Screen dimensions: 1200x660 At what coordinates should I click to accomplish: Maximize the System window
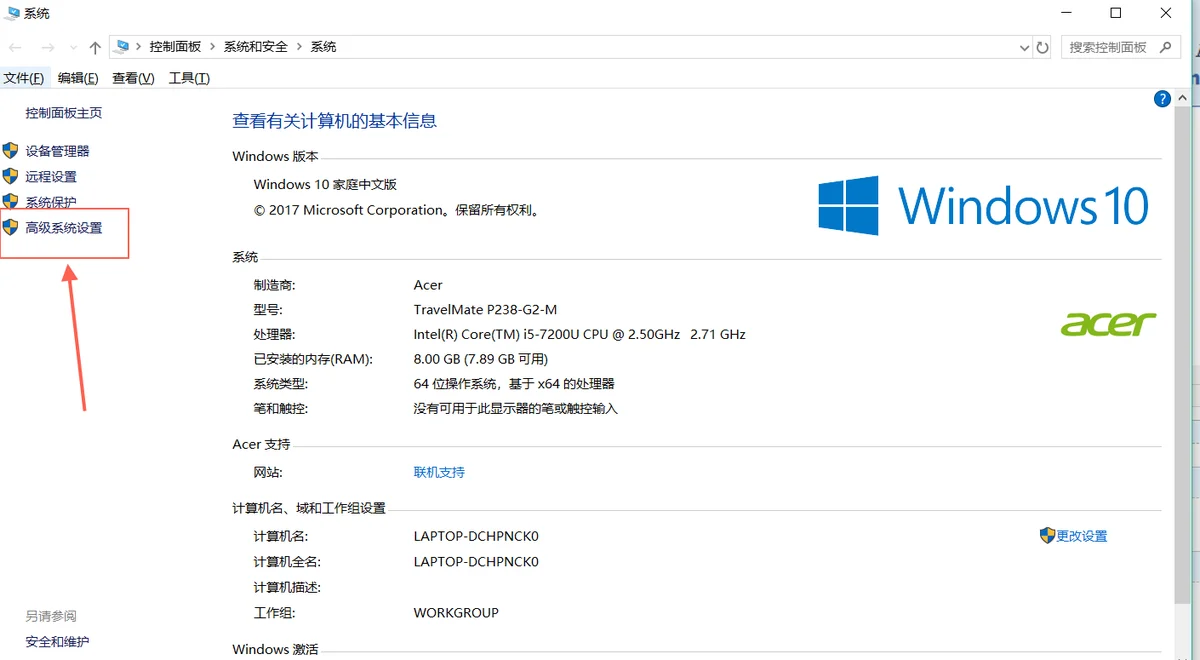coord(1116,13)
